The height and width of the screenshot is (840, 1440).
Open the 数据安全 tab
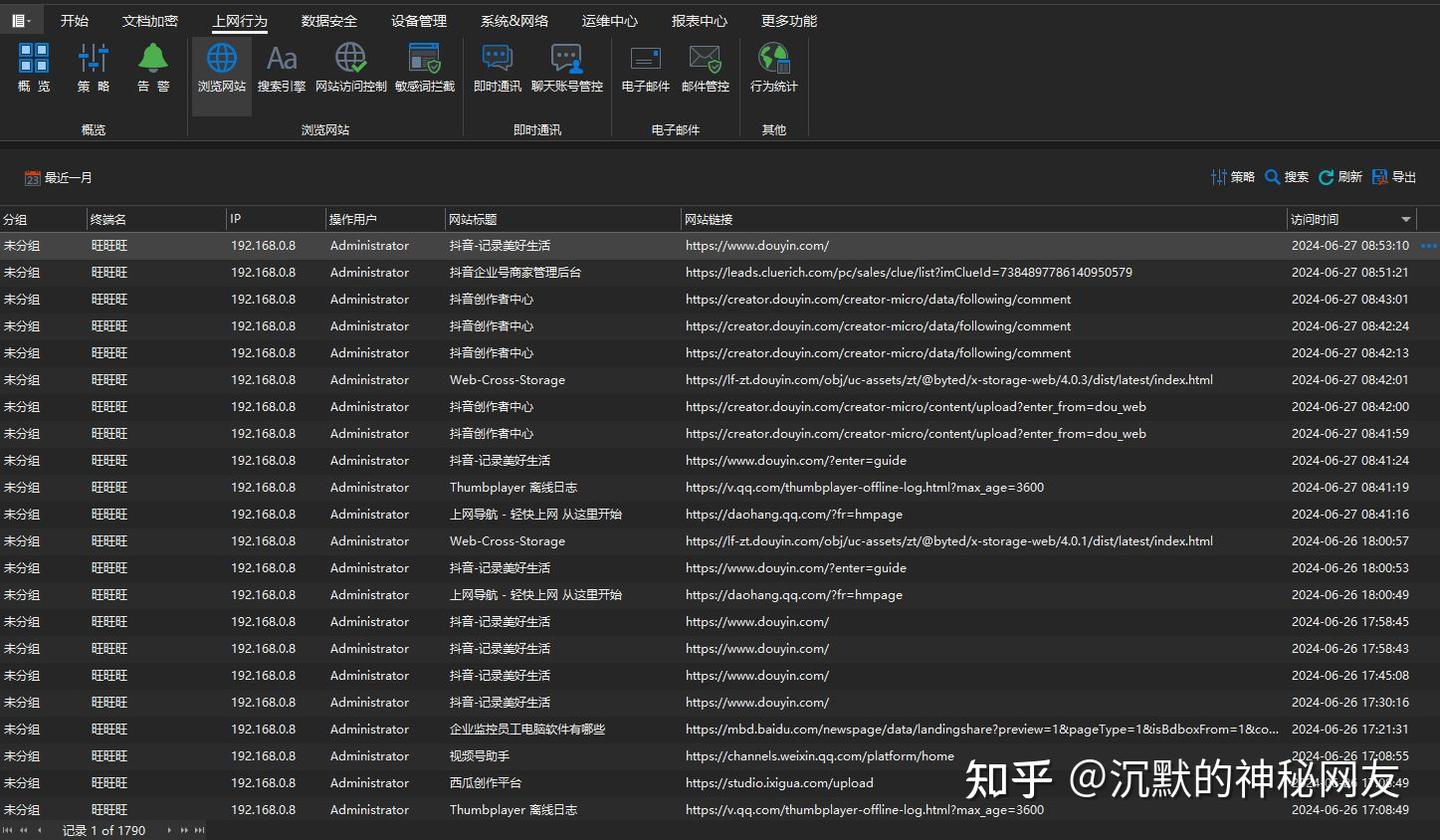(329, 21)
